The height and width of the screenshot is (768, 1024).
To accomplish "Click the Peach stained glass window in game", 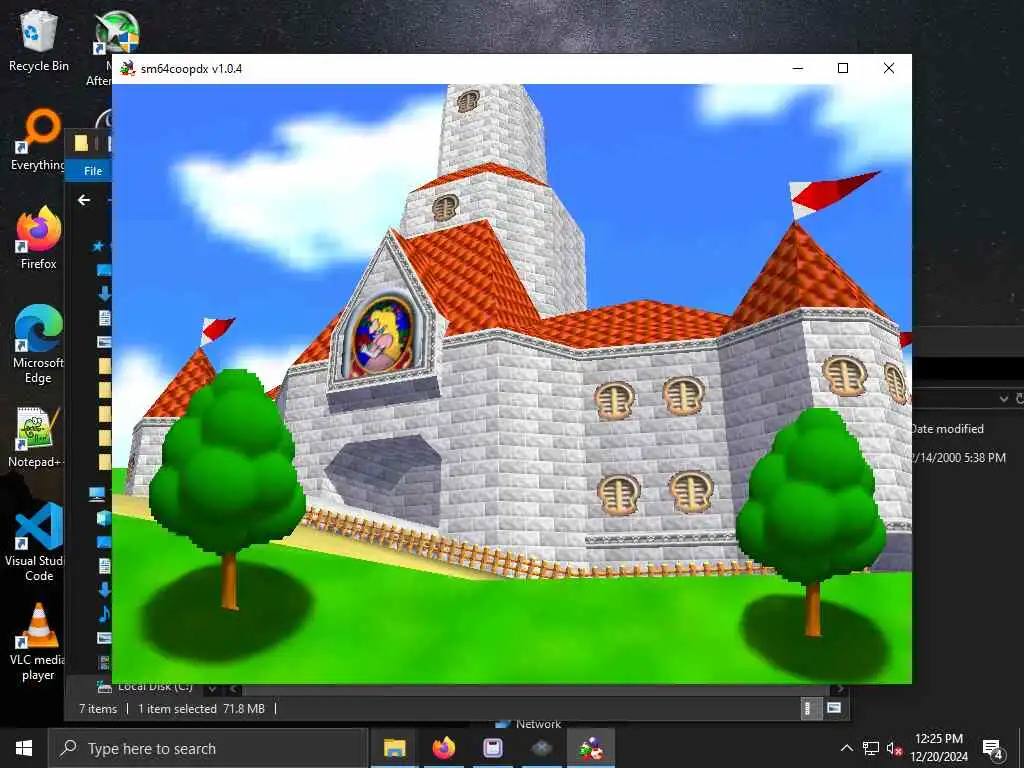I will click(x=383, y=338).
